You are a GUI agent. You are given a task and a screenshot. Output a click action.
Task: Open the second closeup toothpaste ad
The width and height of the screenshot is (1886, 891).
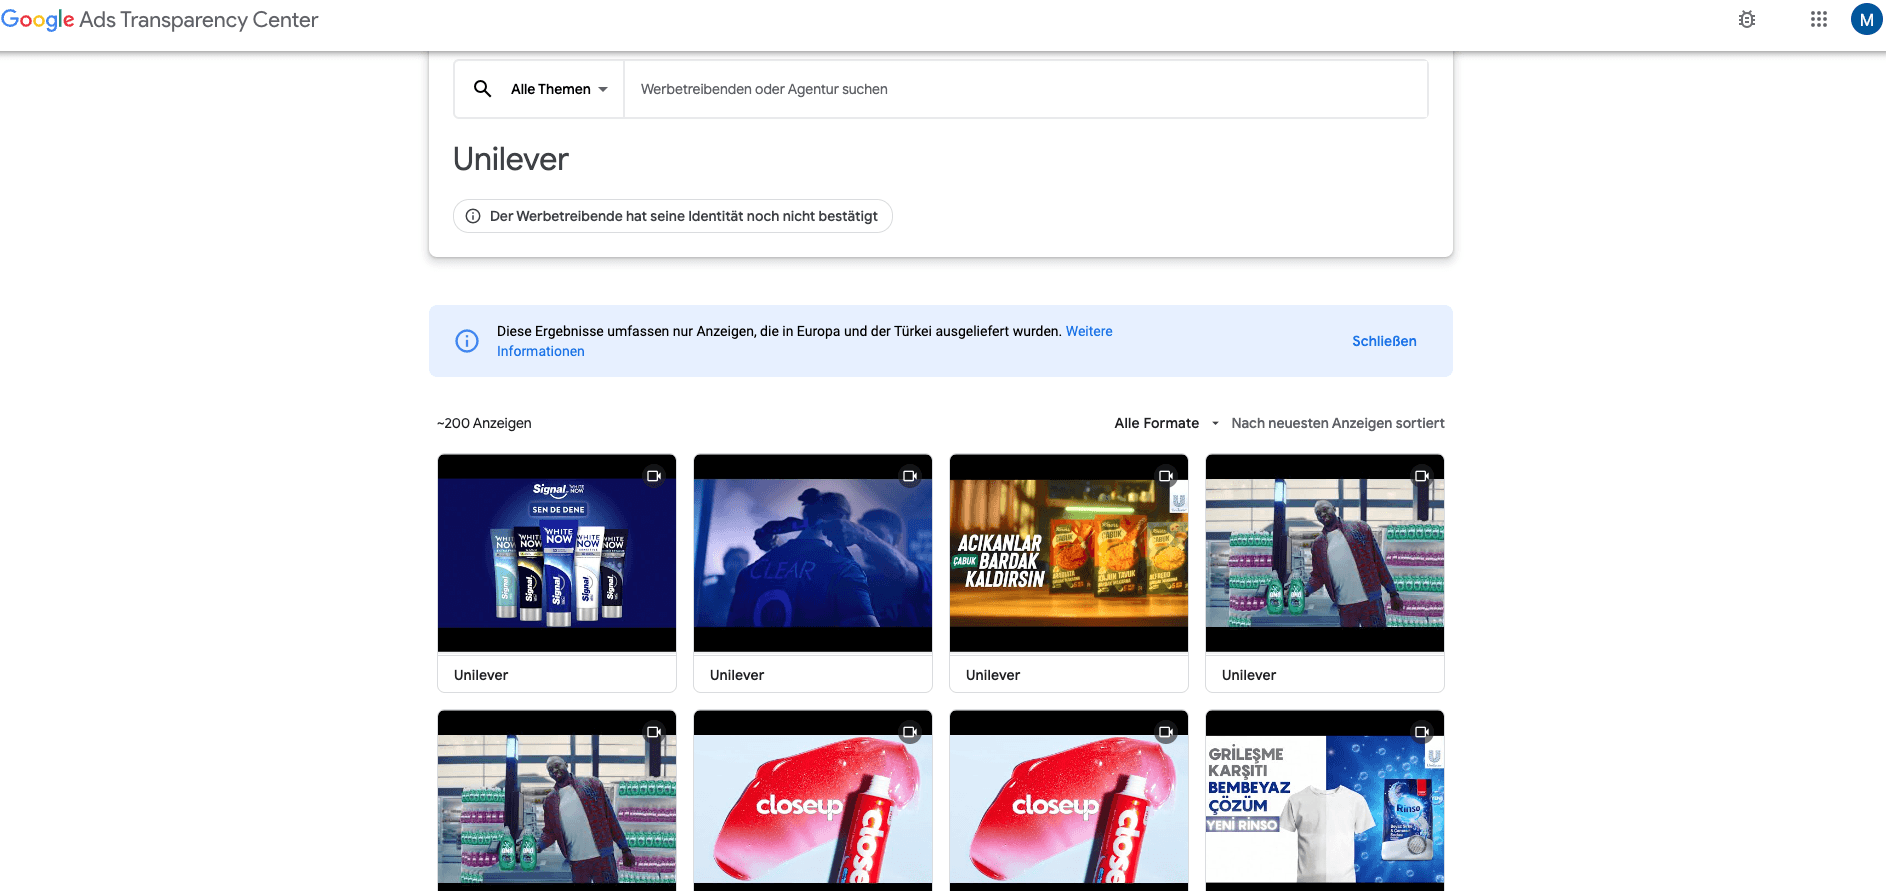click(x=1069, y=801)
